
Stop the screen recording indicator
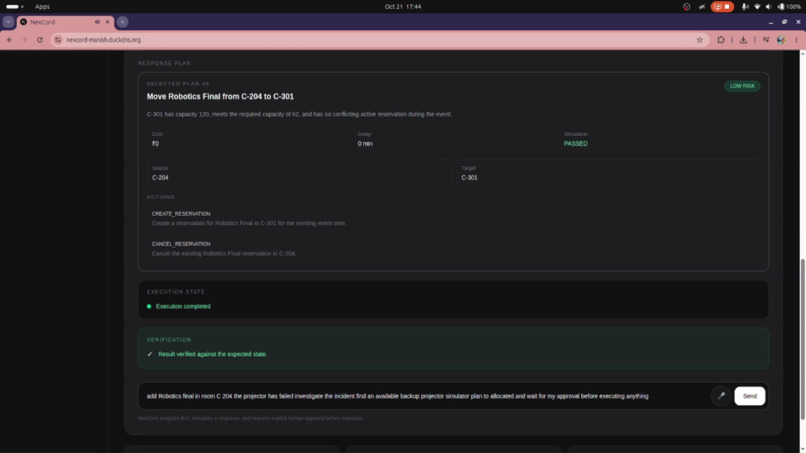(x=722, y=7)
